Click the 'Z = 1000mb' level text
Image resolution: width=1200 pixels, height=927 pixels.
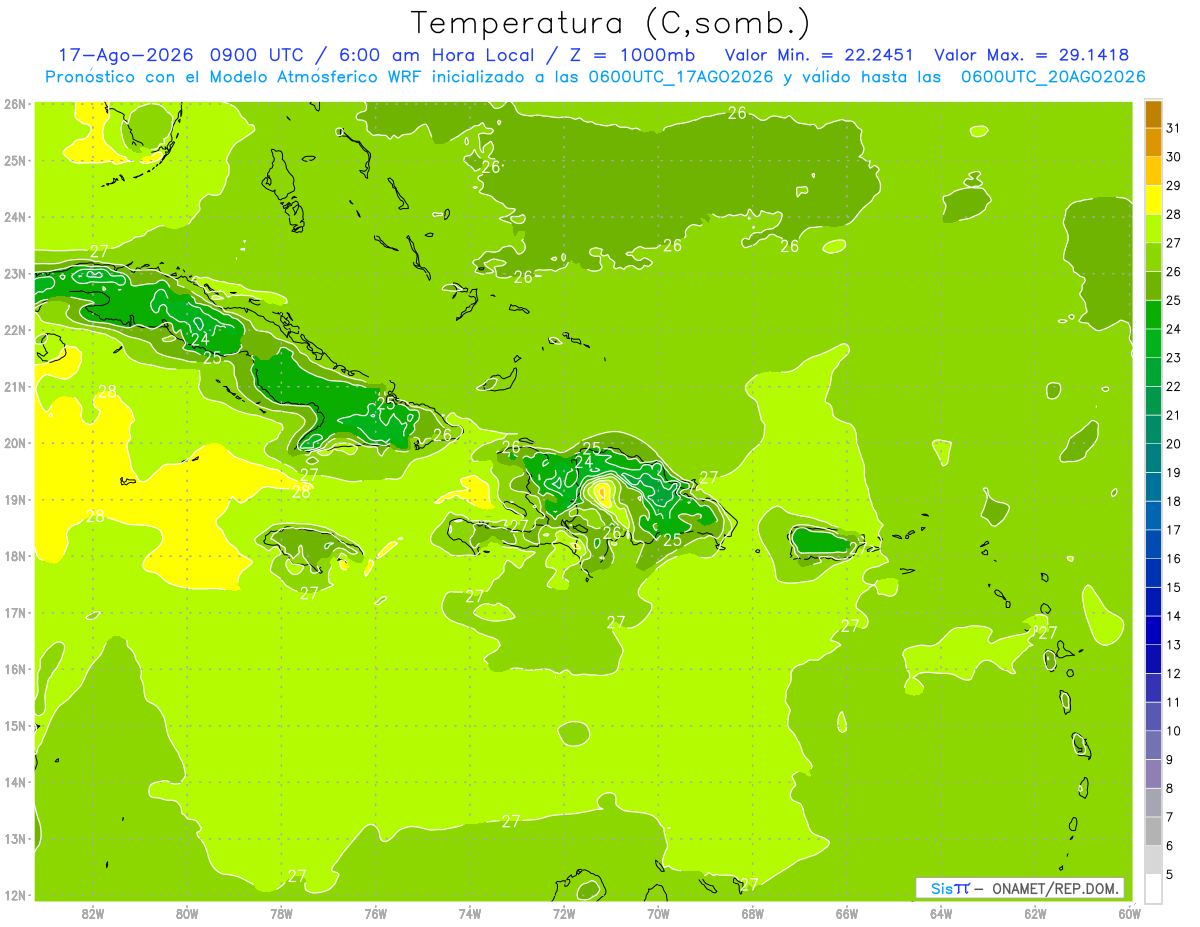point(632,55)
